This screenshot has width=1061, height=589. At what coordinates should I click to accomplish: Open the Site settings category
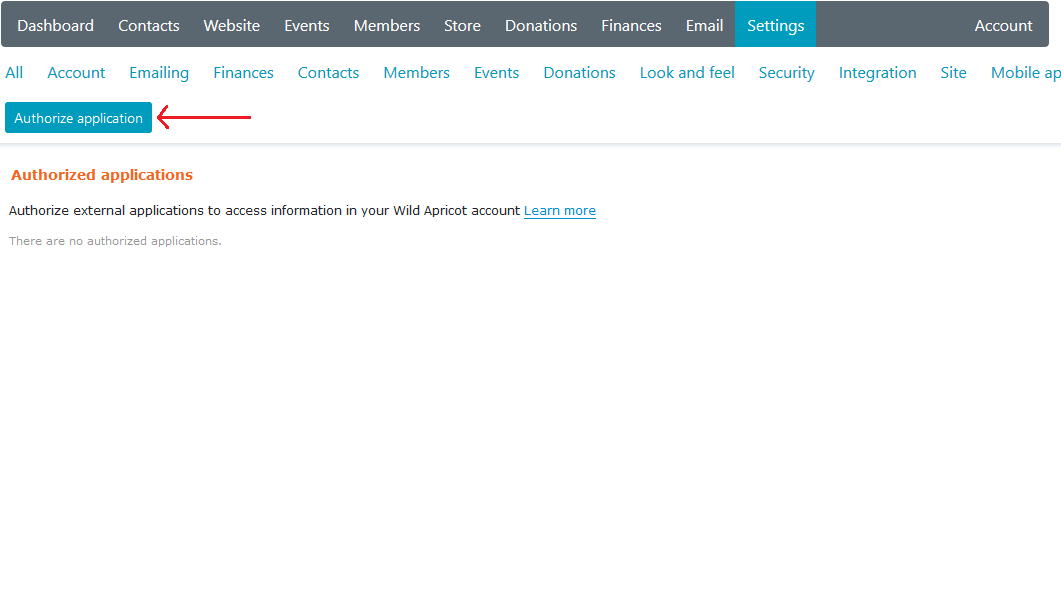click(953, 72)
